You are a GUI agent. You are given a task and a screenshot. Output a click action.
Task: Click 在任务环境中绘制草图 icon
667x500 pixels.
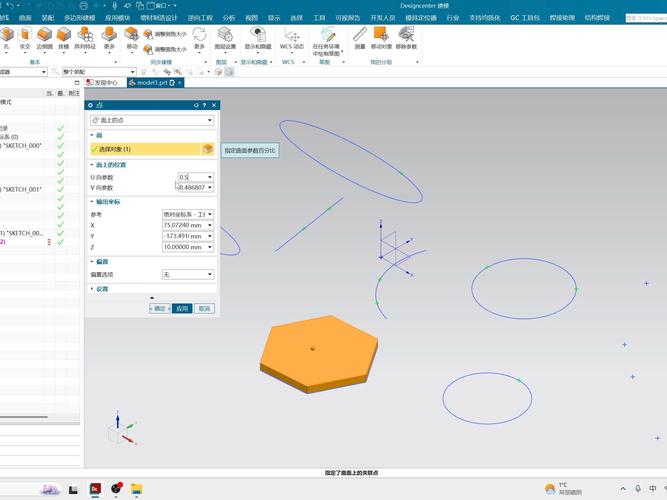click(x=327, y=35)
